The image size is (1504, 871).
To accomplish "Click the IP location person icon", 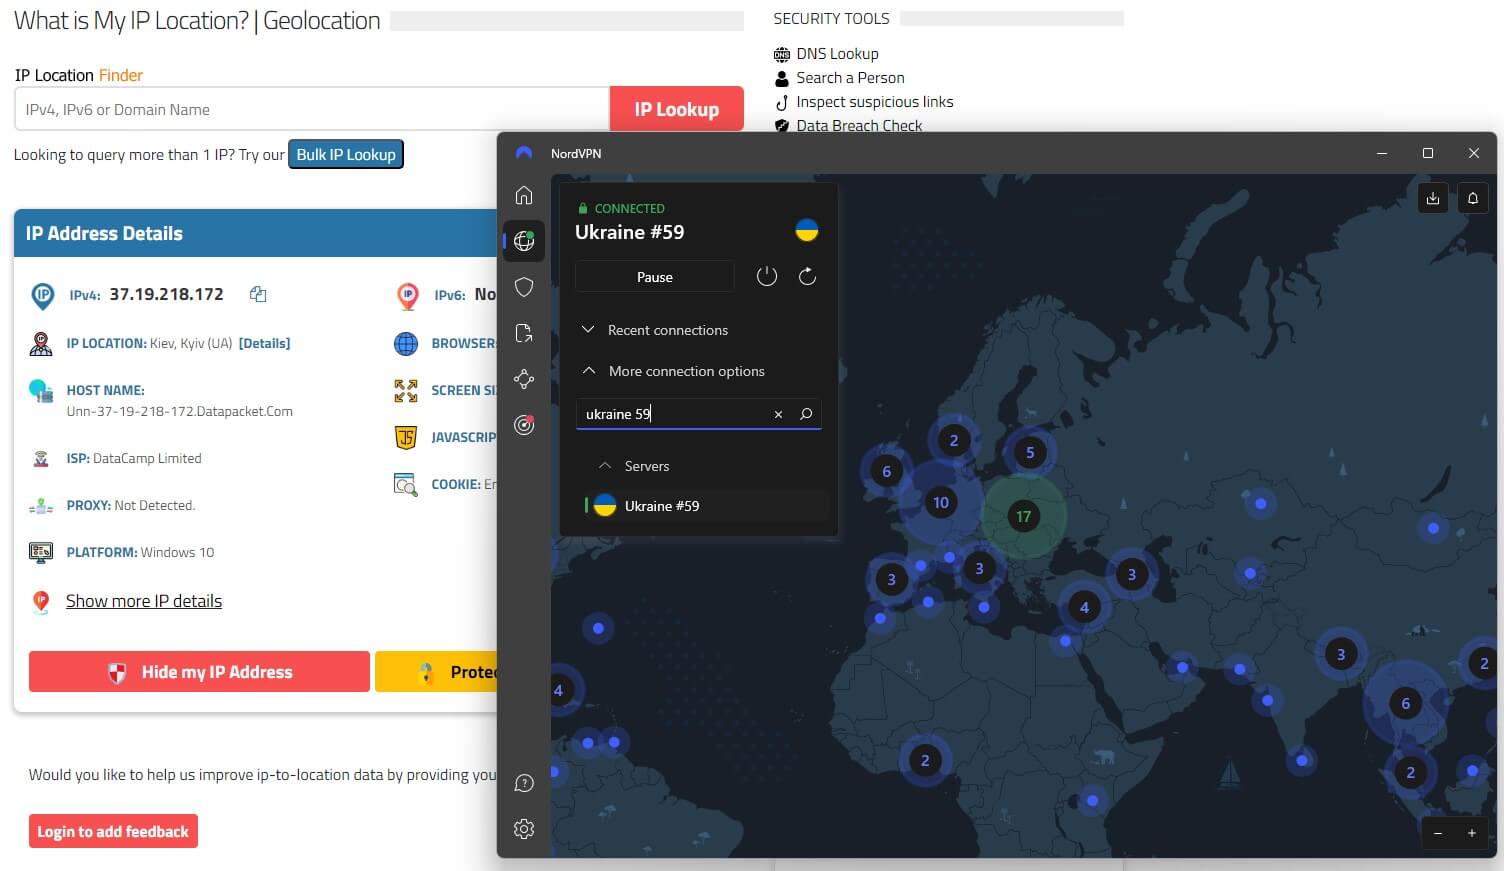I will (x=41, y=344).
